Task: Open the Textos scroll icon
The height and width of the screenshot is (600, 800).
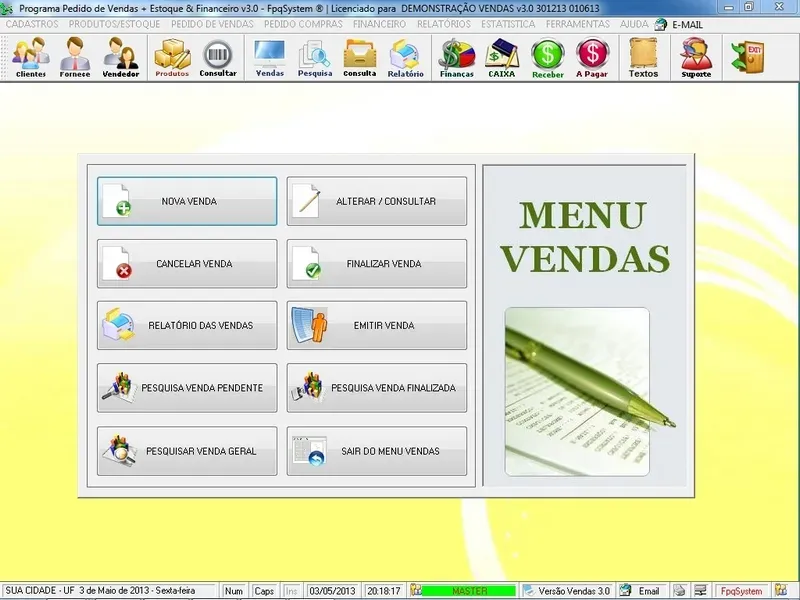Action: [x=643, y=57]
